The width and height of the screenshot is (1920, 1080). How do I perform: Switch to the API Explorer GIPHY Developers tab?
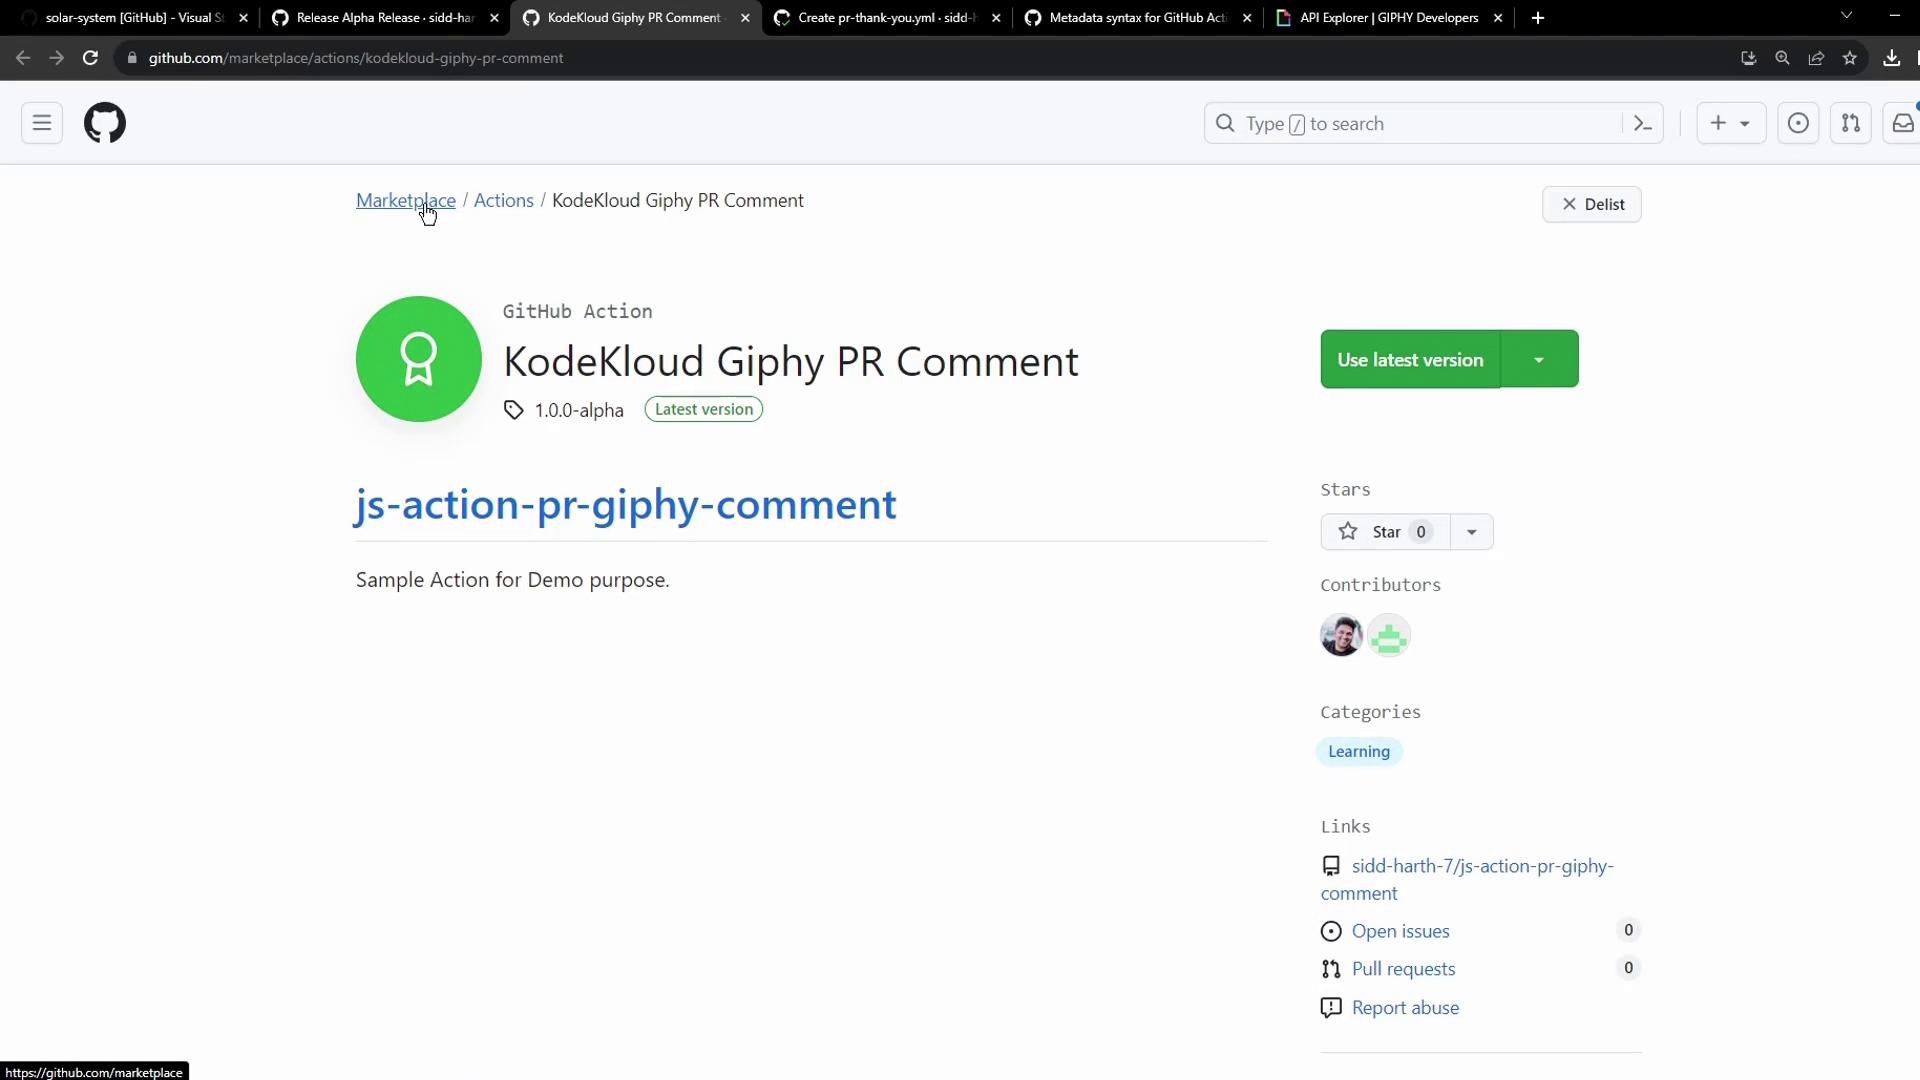tap(1388, 17)
